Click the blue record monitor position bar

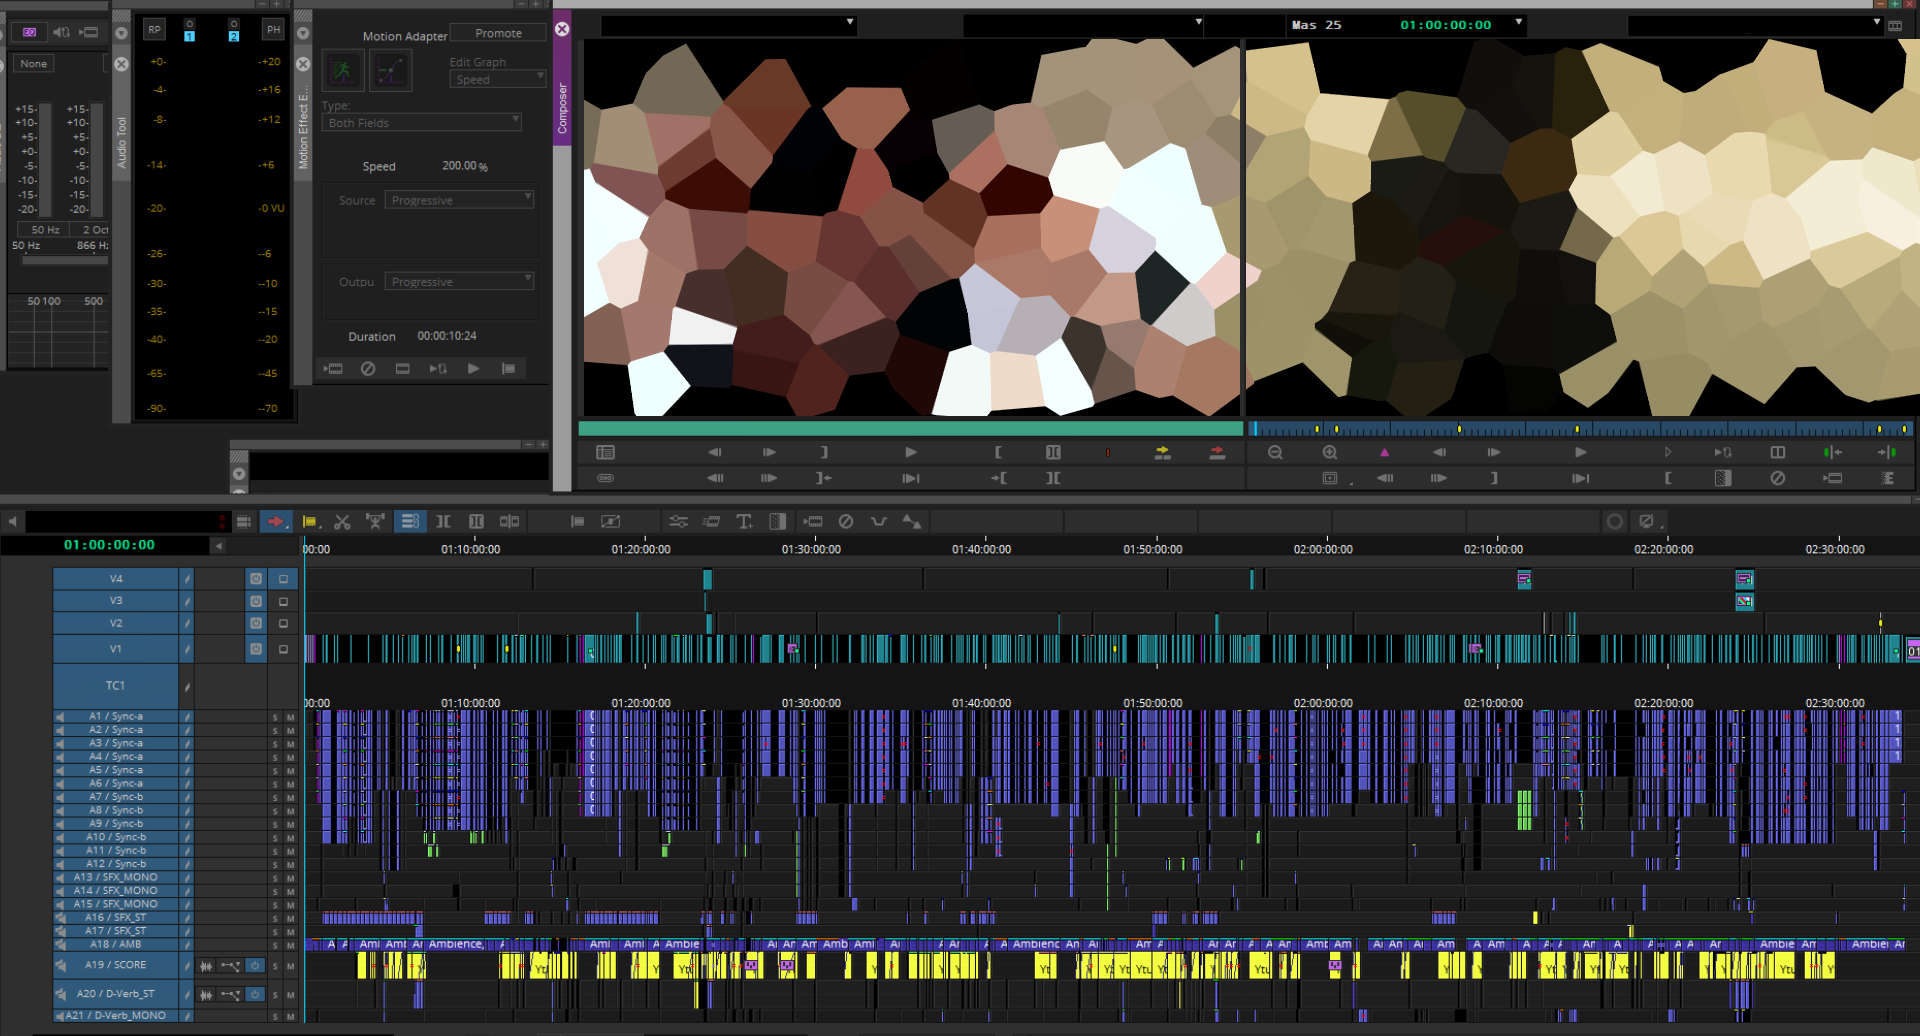tap(1581, 429)
